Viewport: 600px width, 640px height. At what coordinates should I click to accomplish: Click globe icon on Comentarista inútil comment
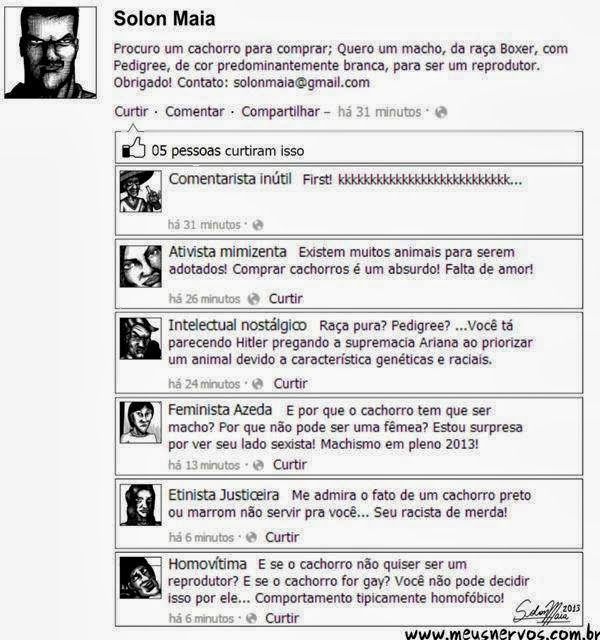tap(258, 225)
